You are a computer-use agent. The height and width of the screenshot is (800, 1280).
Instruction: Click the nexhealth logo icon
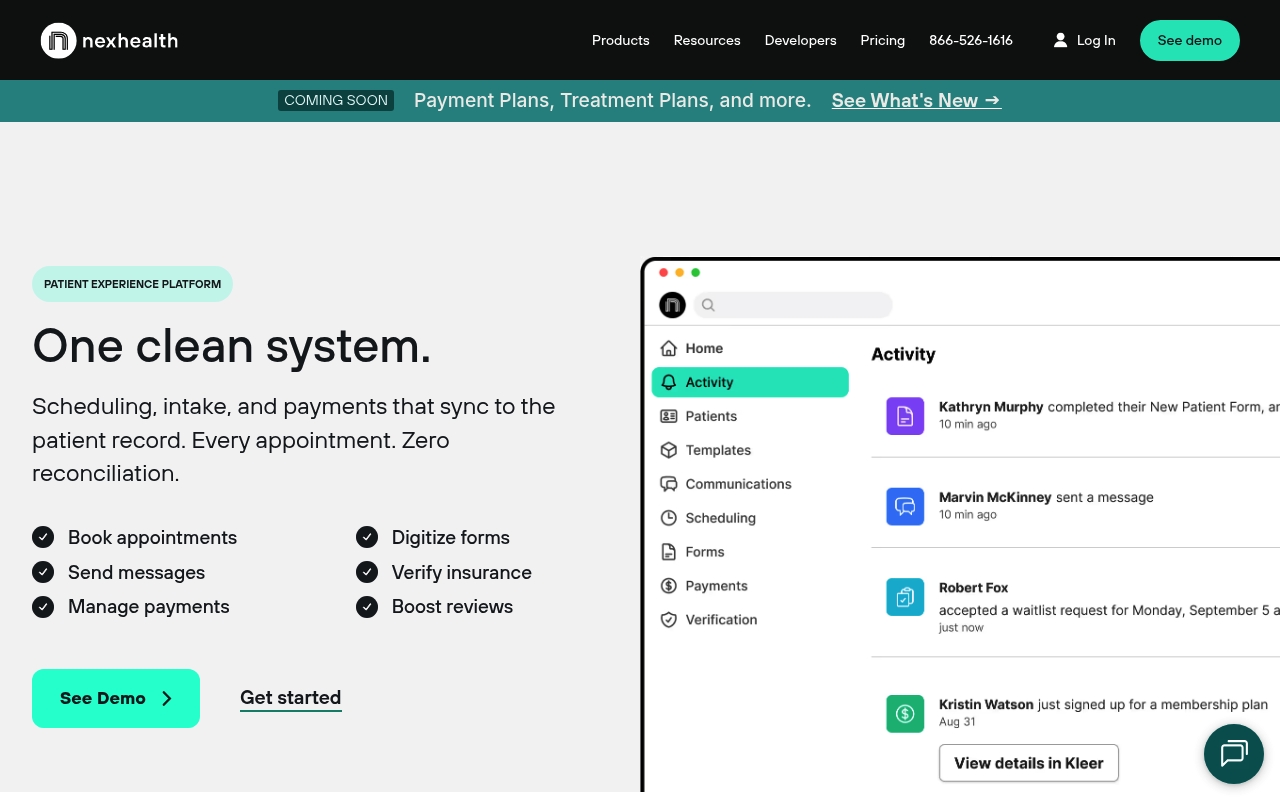click(x=58, y=40)
